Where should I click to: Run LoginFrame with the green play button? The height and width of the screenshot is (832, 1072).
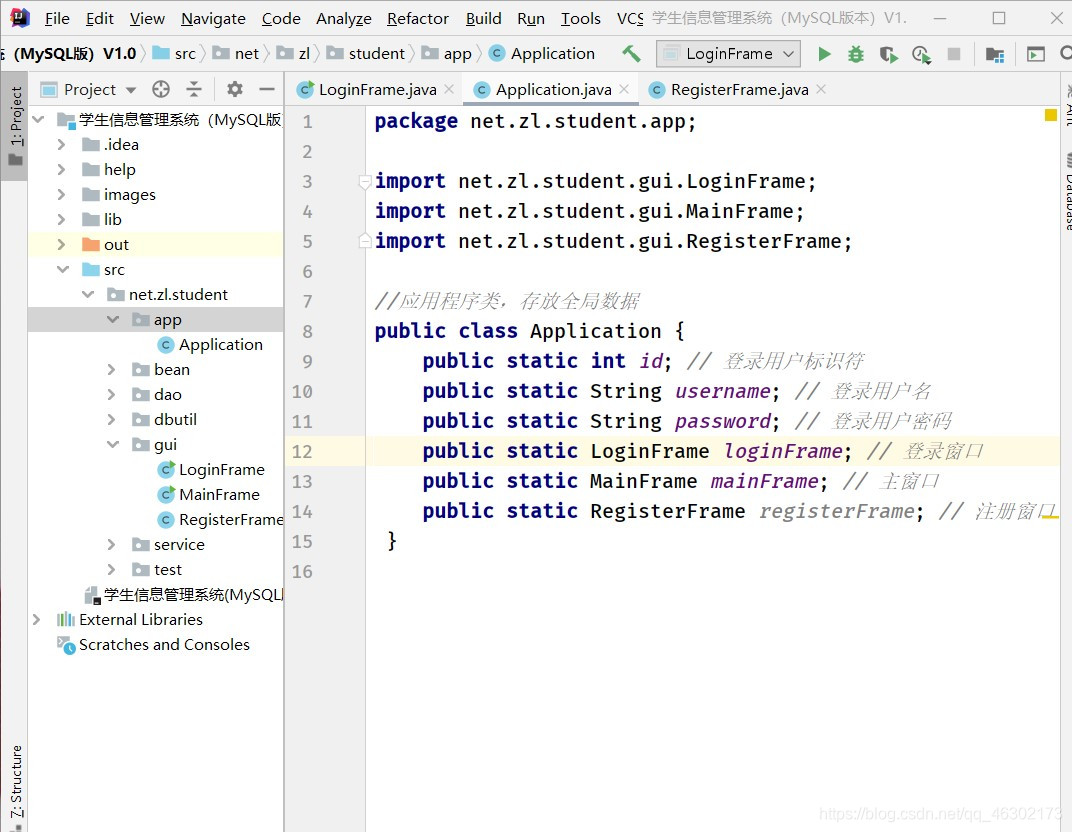(825, 53)
